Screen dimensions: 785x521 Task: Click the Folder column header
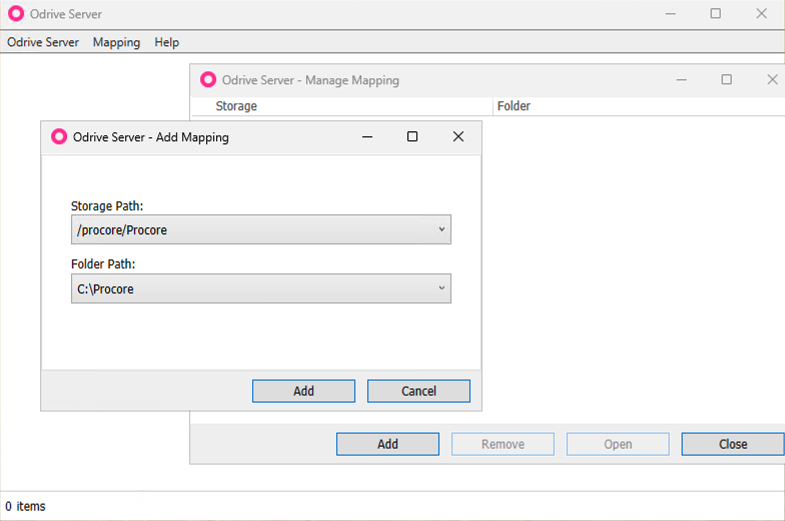(513, 106)
